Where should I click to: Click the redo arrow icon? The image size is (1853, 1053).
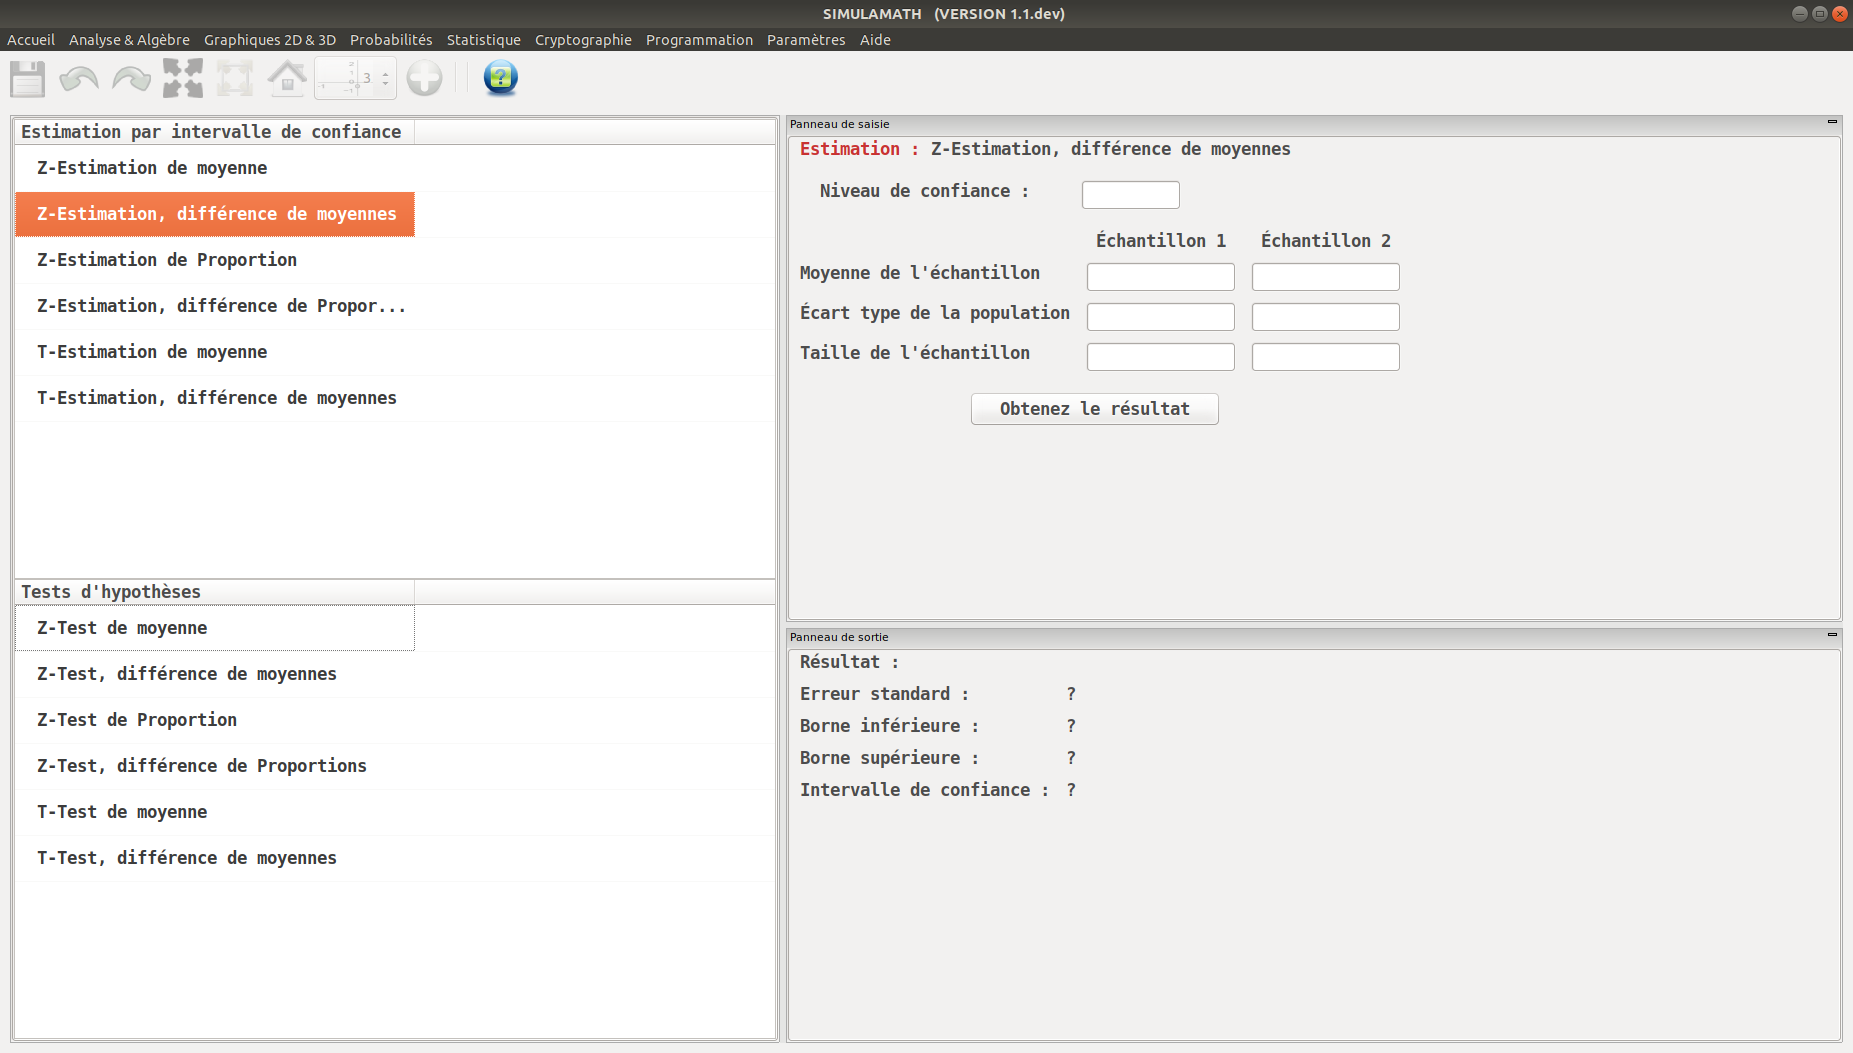tap(131, 79)
